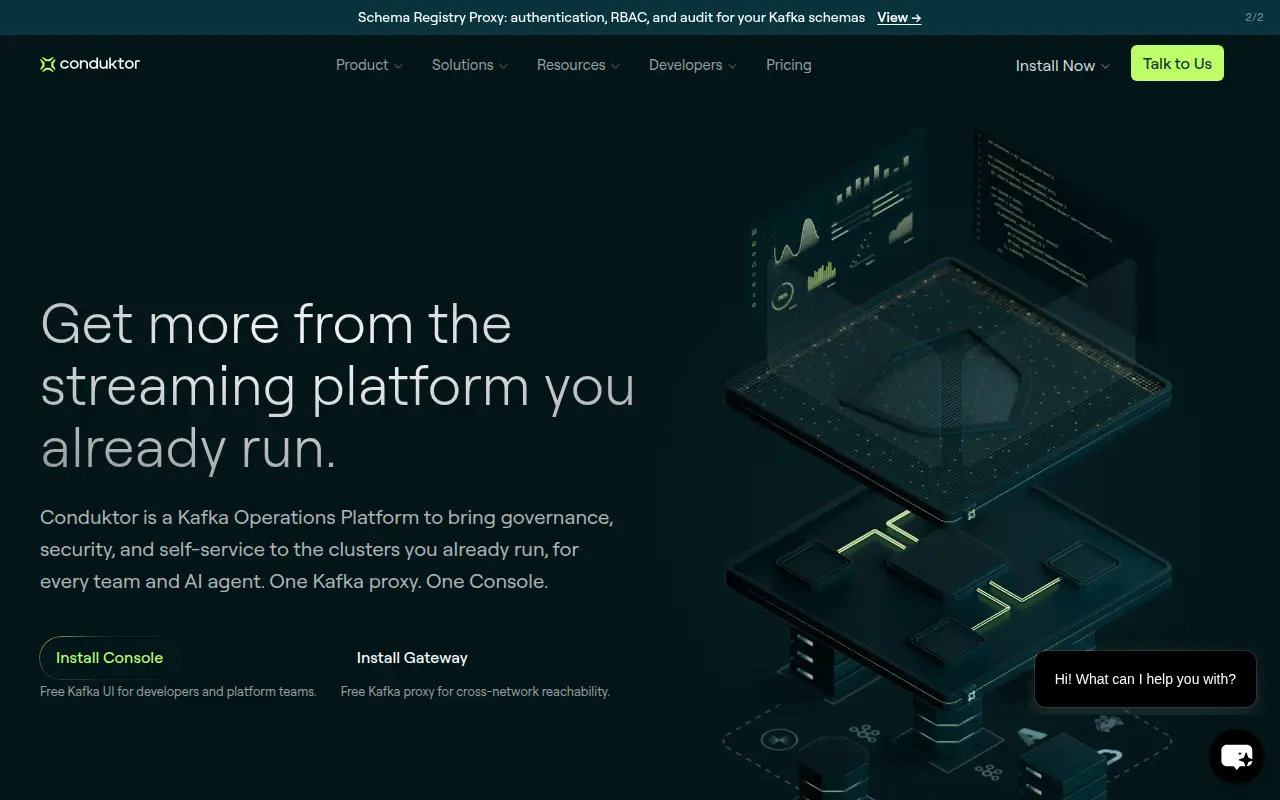This screenshot has height=800, width=1280.
Task: Expand the Resources dropdown chevron
Action: click(615, 66)
